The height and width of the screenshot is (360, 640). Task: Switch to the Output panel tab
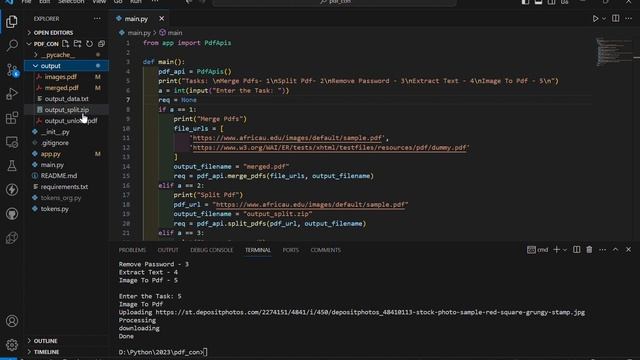(x=168, y=250)
